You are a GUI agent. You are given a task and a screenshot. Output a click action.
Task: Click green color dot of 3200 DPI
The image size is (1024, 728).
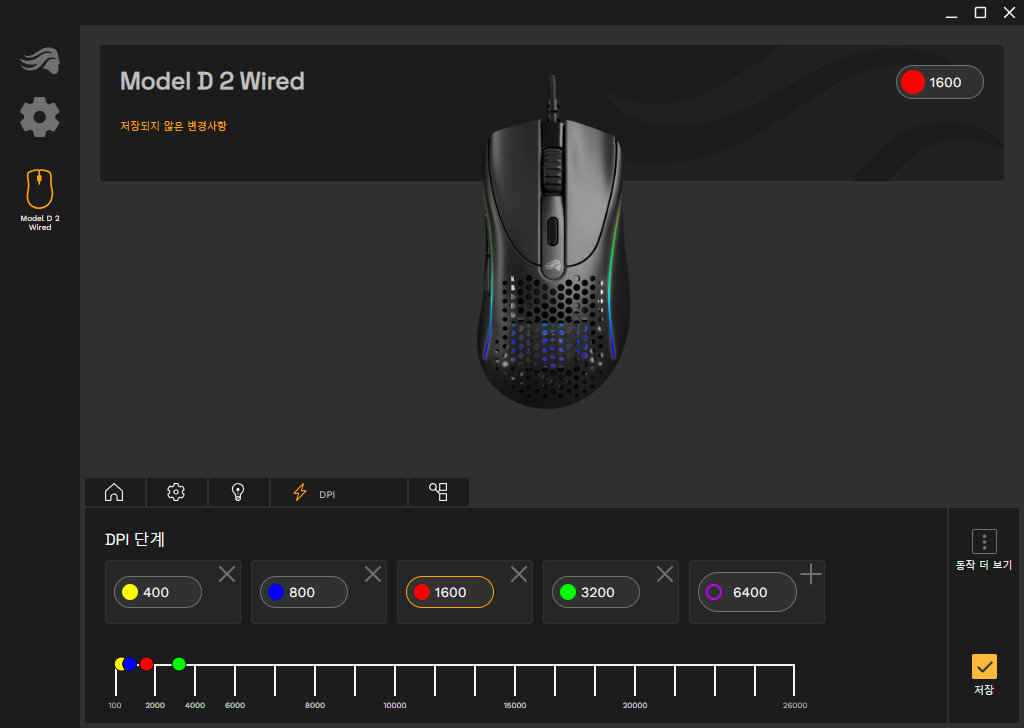[568, 592]
